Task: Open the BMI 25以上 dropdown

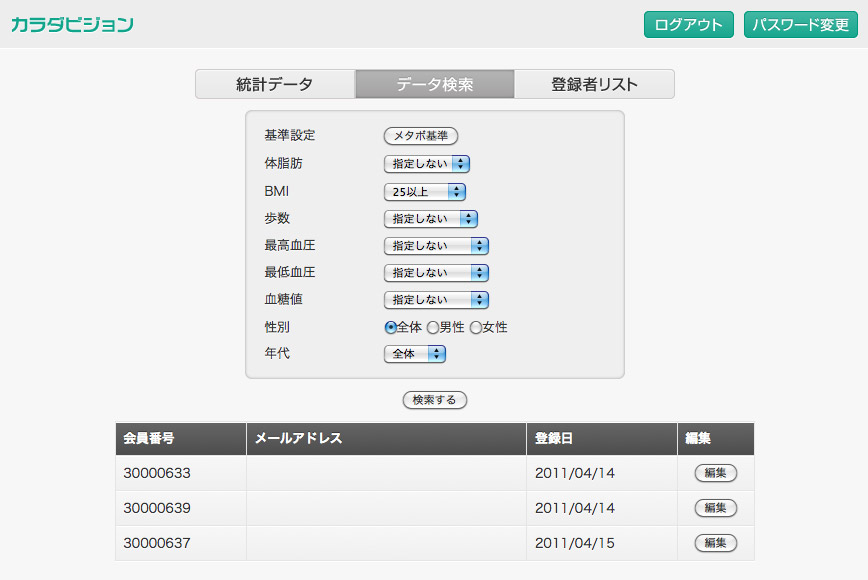Action: (425, 192)
